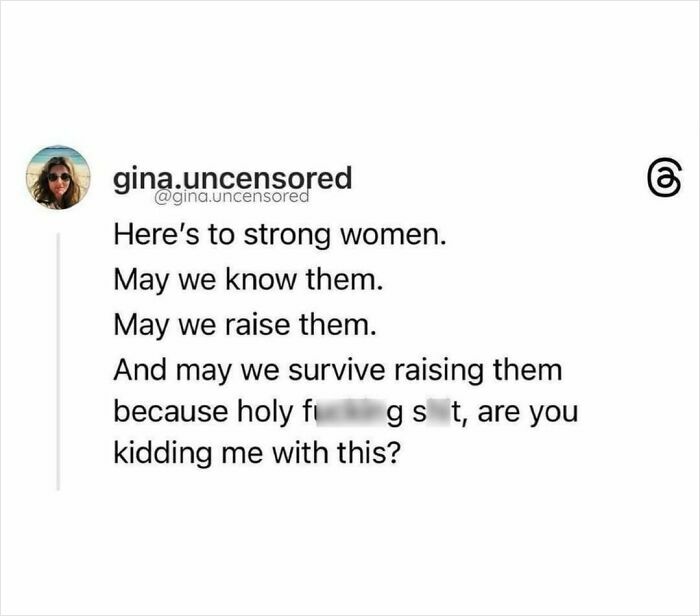
Task: Click "And may we survive raising them"
Action: click(338, 370)
